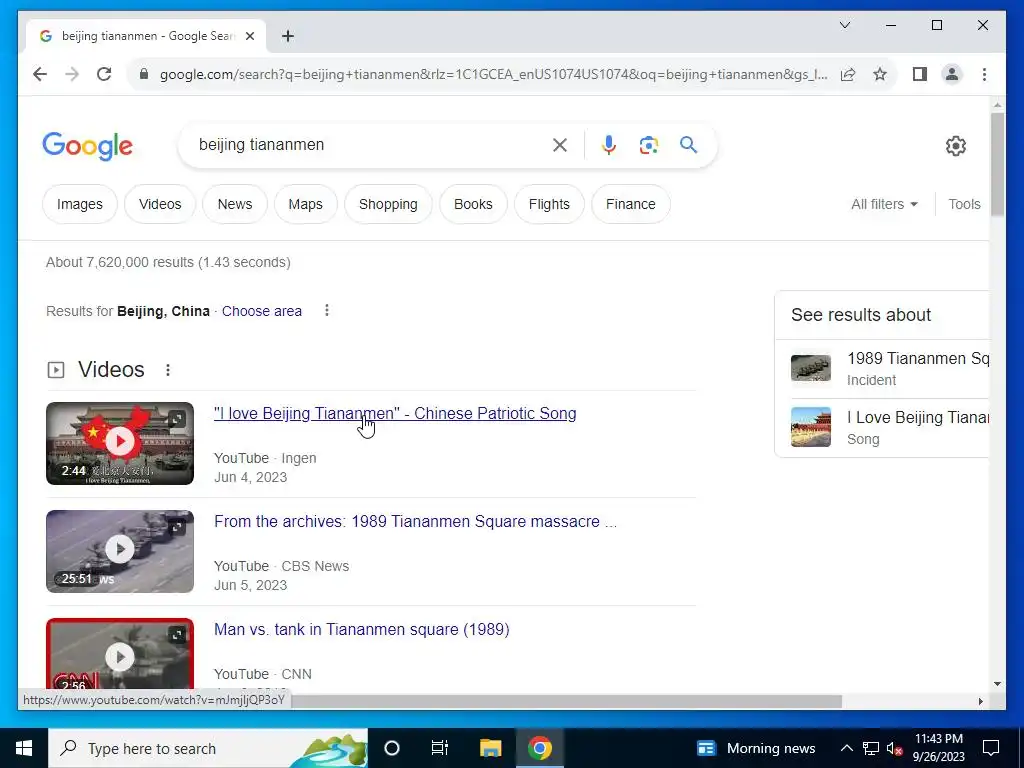Click the horizontal scrollbar at page bottom
1024x768 pixels.
click(x=566, y=701)
